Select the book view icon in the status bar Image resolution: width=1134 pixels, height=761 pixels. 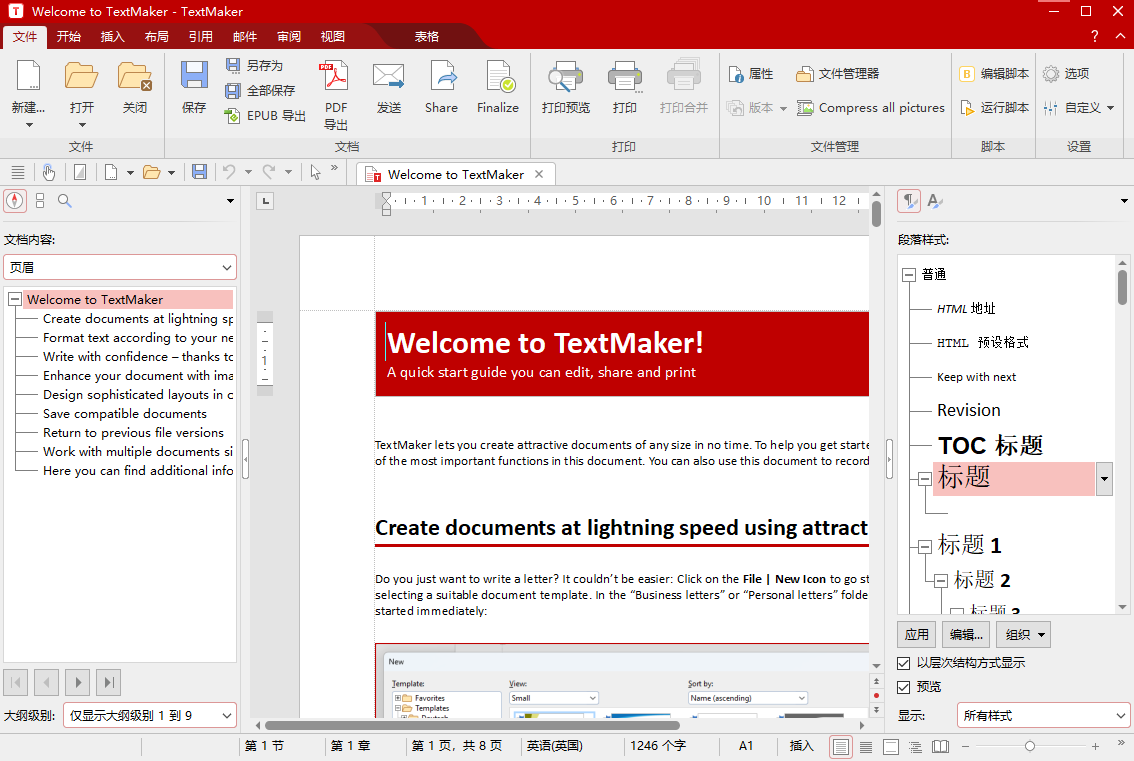pos(940,746)
